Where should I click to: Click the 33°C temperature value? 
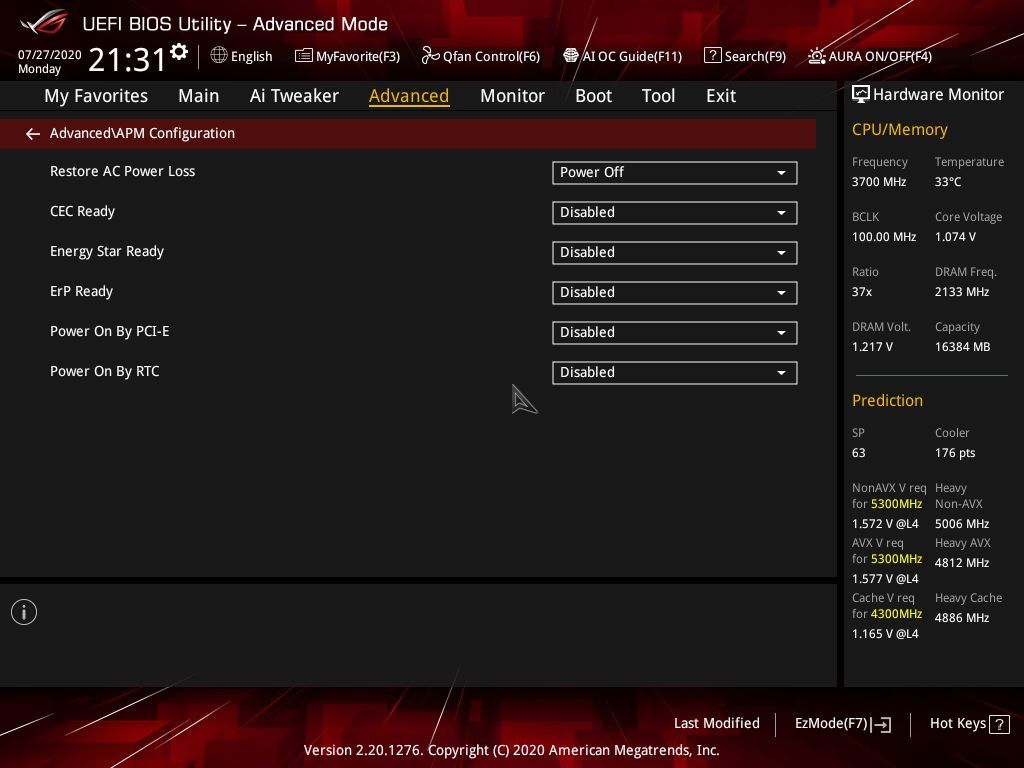point(948,182)
